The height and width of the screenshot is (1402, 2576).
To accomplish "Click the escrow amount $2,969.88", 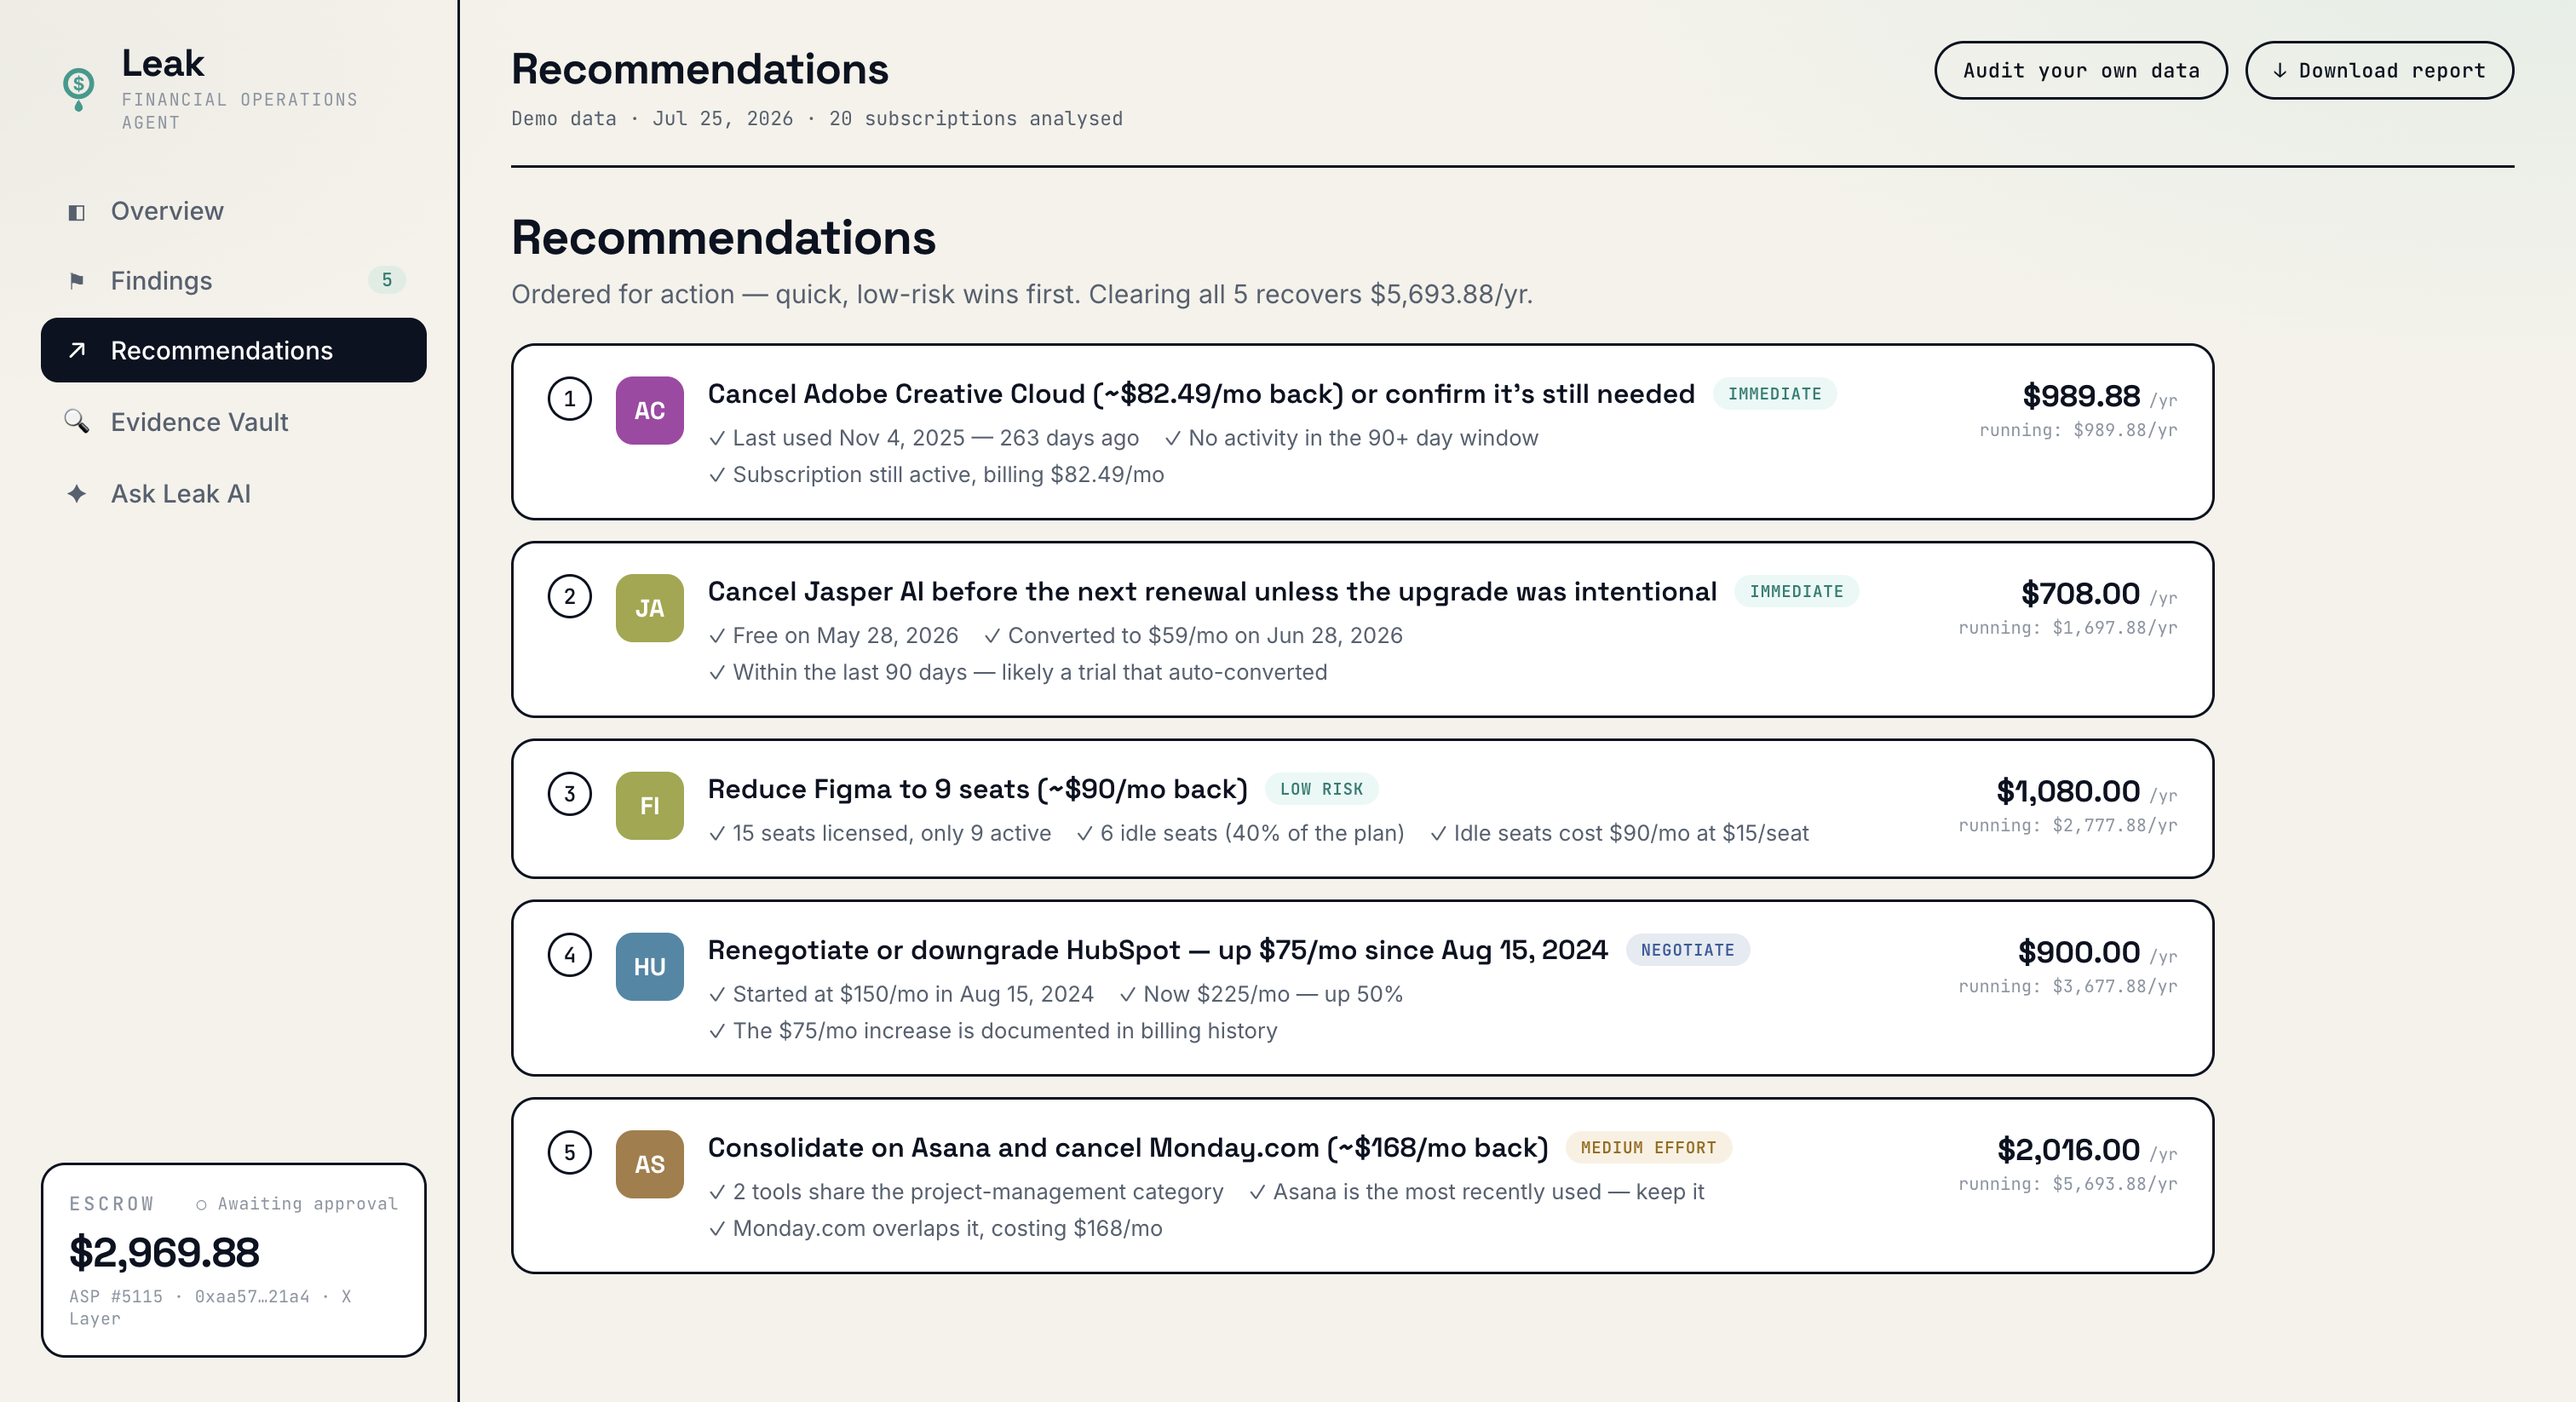I will pyautogui.click(x=164, y=1252).
